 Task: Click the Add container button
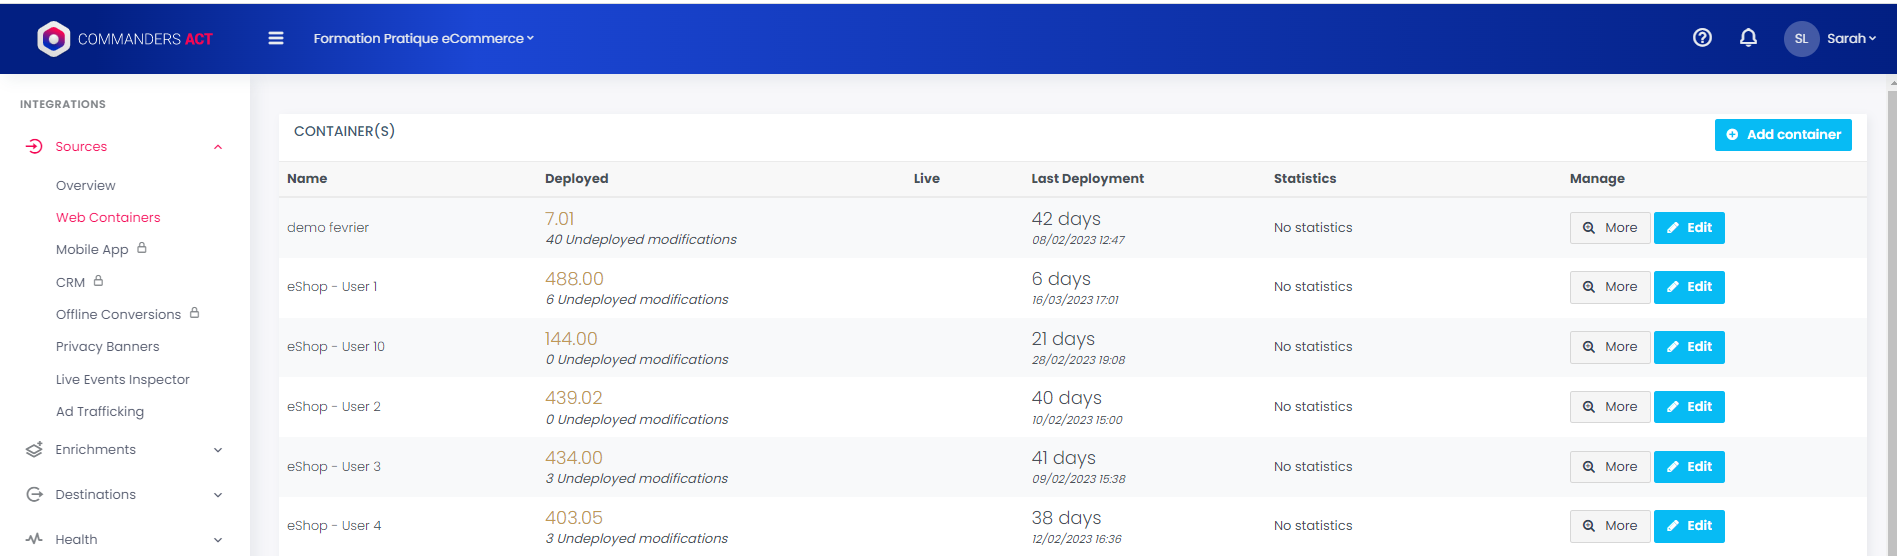[x=1783, y=135]
